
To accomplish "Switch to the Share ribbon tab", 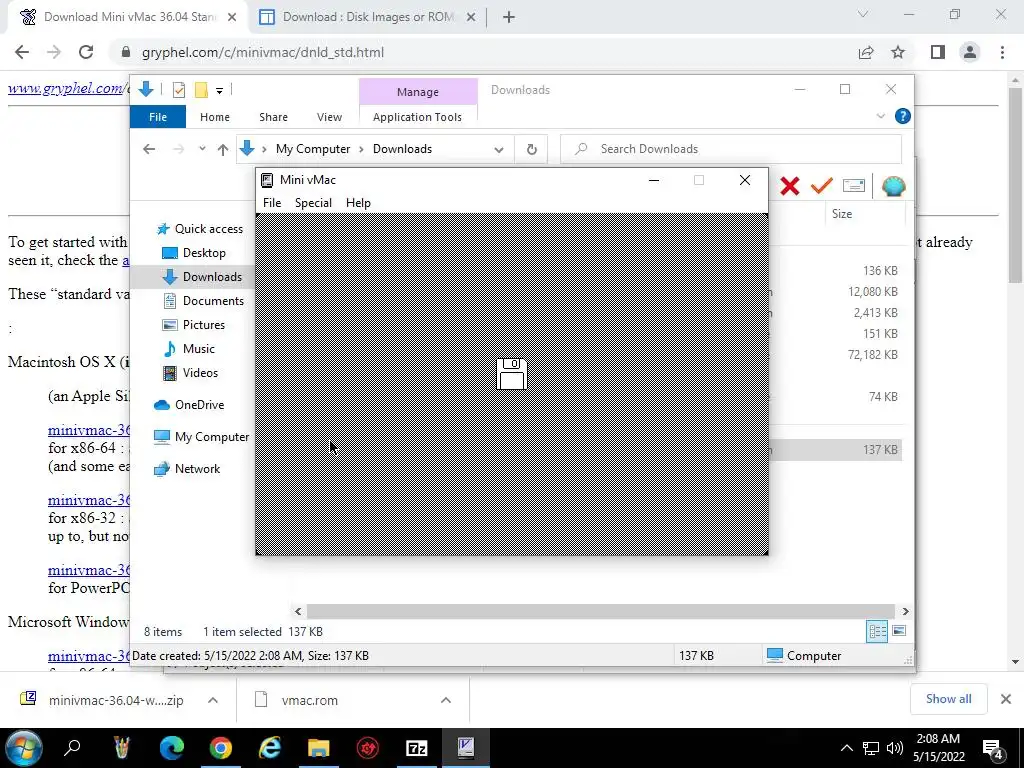I will coord(273,117).
